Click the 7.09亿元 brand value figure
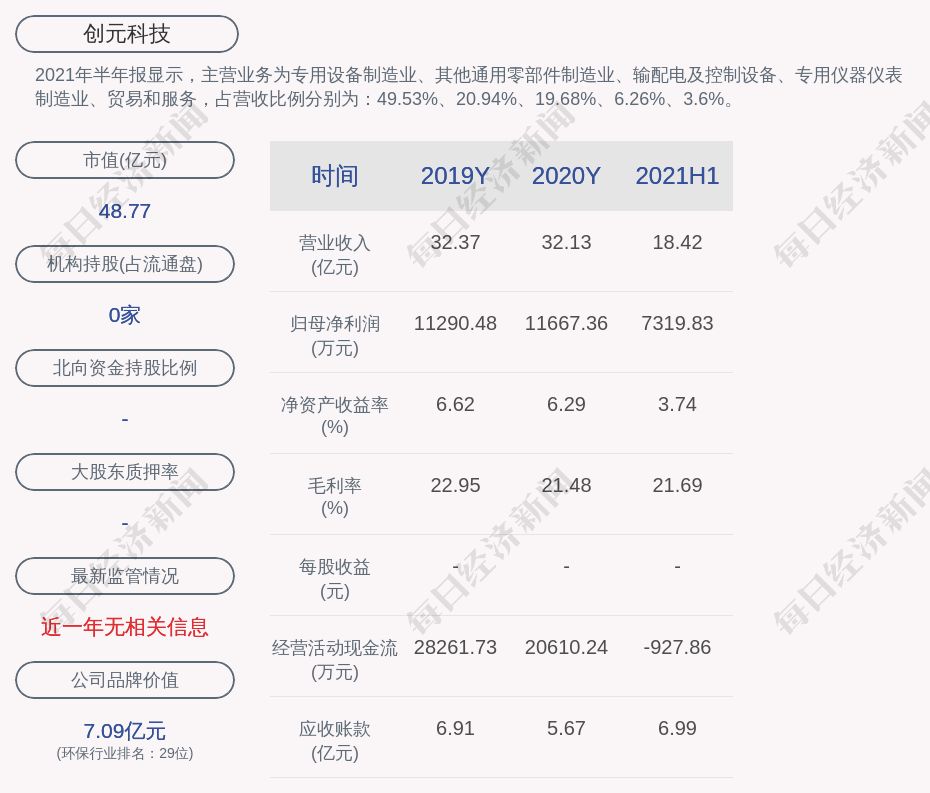 (x=125, y=731)
